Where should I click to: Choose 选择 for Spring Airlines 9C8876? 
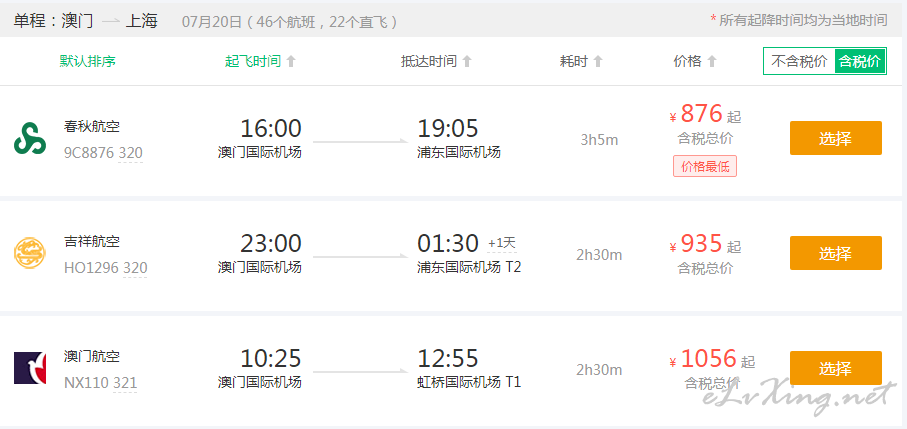(x=835, y=138)
